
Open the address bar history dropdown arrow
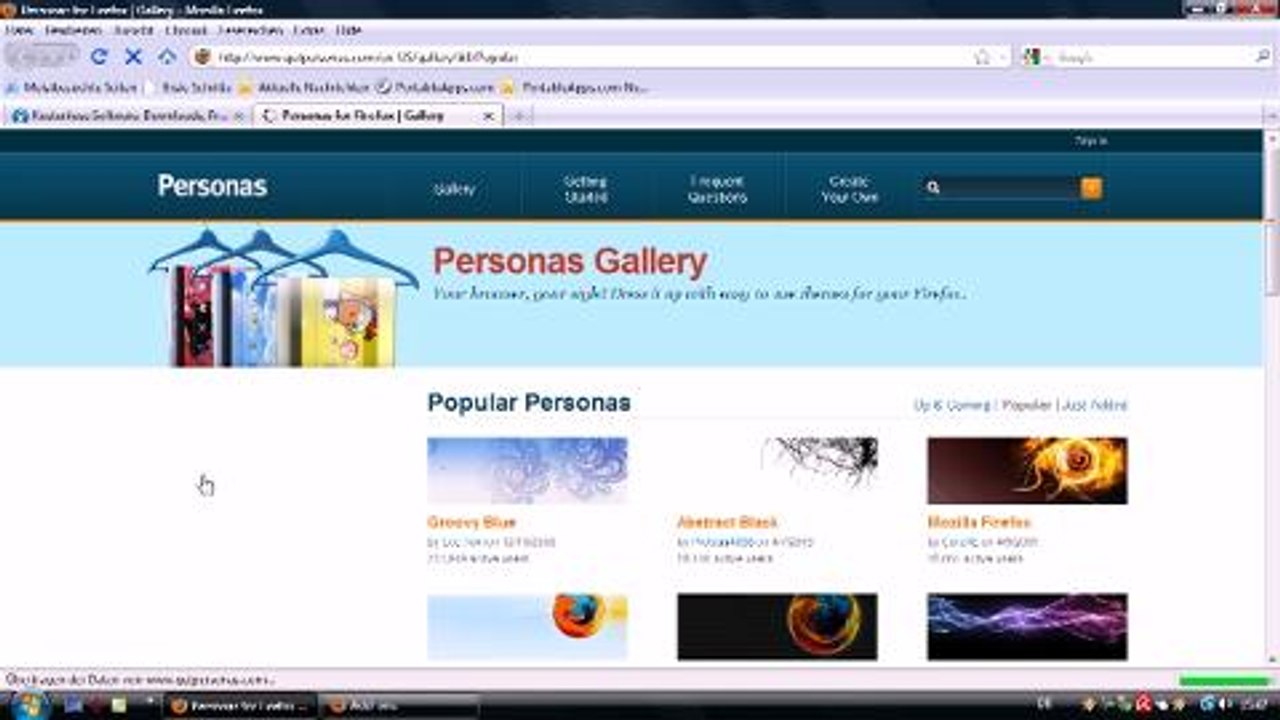(x=1002, y=58)
